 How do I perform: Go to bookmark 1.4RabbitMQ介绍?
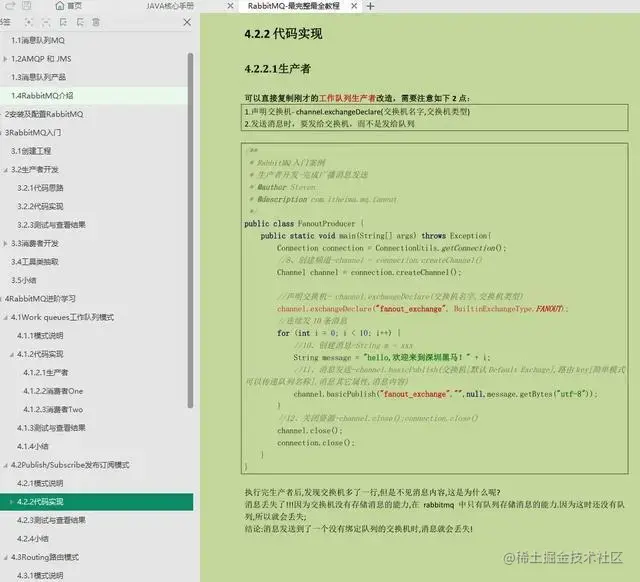pyautogui.click(x=42, y=96)
